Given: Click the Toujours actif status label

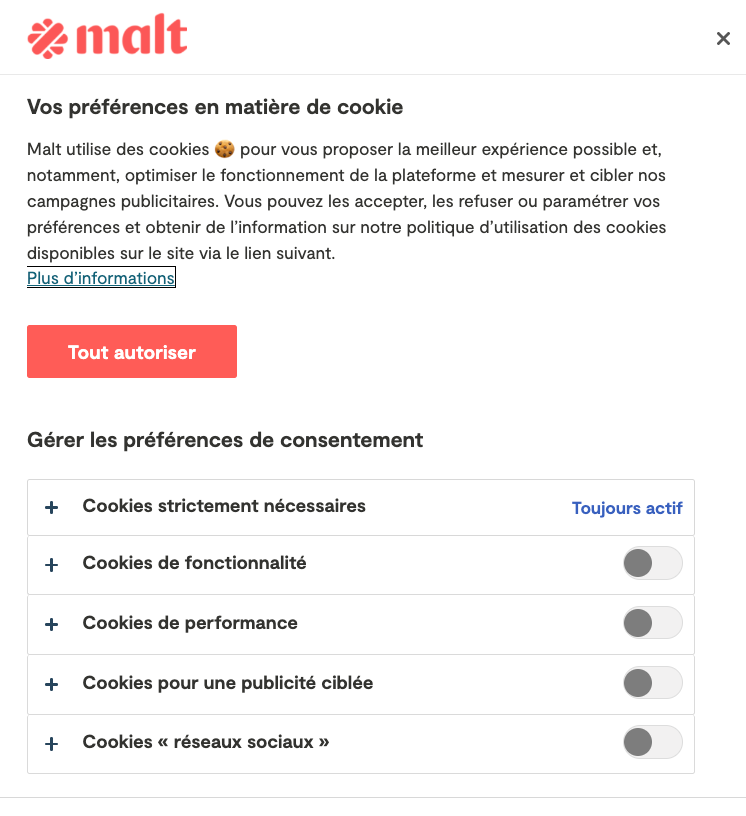Looking at the screenshot, I should click(627, 508).
